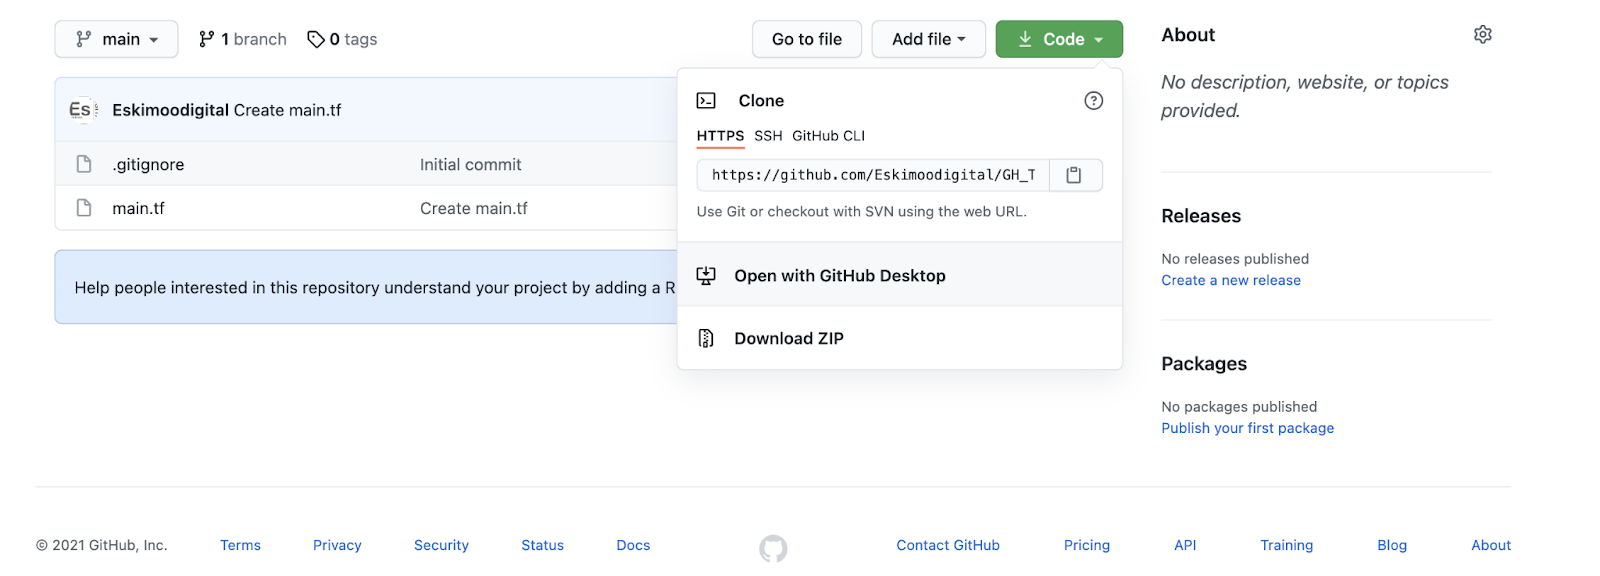Open the Eskimoodigital author link

click(170, 110)
